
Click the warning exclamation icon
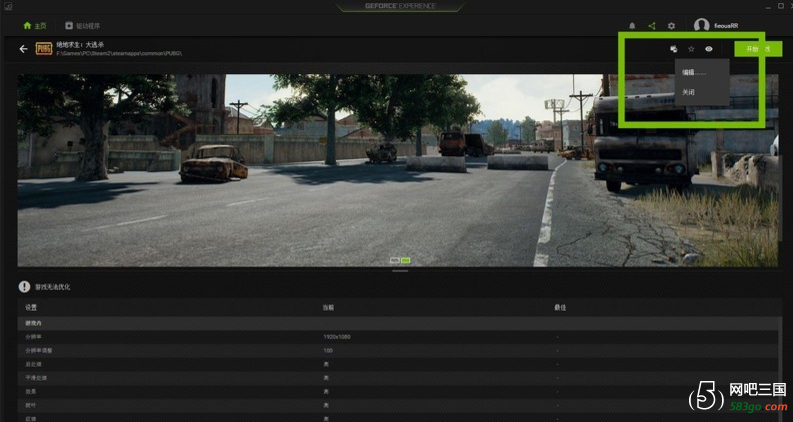[24, 287]
